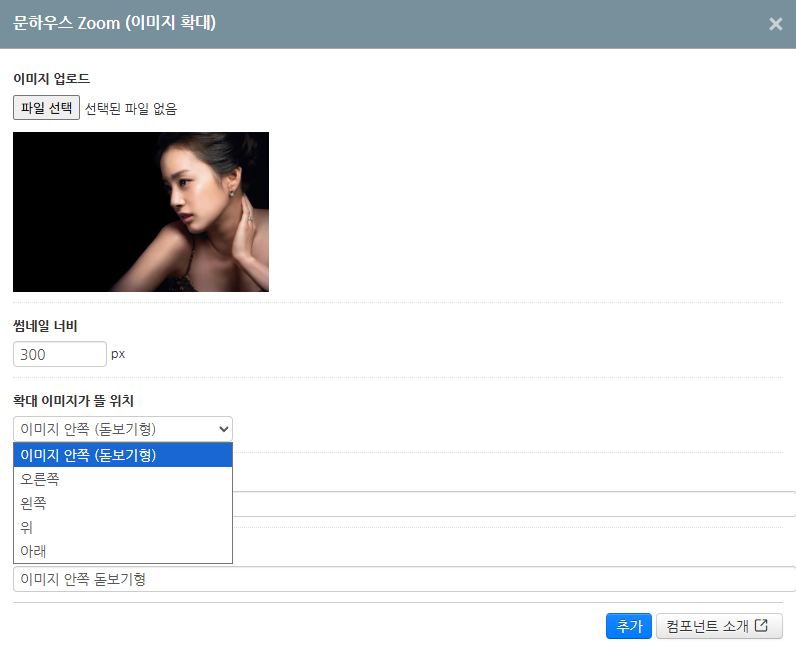The width and height of the screenshot is (796, 646).
Task: Click the uploaded portrait thumbnail image
Action: (x=141, y=212)
